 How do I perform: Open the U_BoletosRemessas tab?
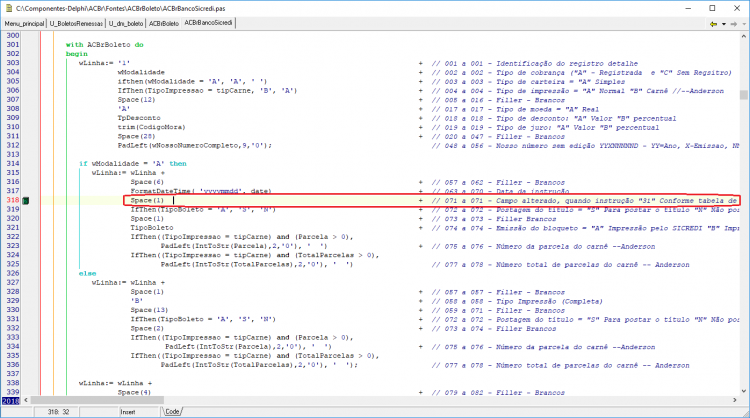pos(76,23)
